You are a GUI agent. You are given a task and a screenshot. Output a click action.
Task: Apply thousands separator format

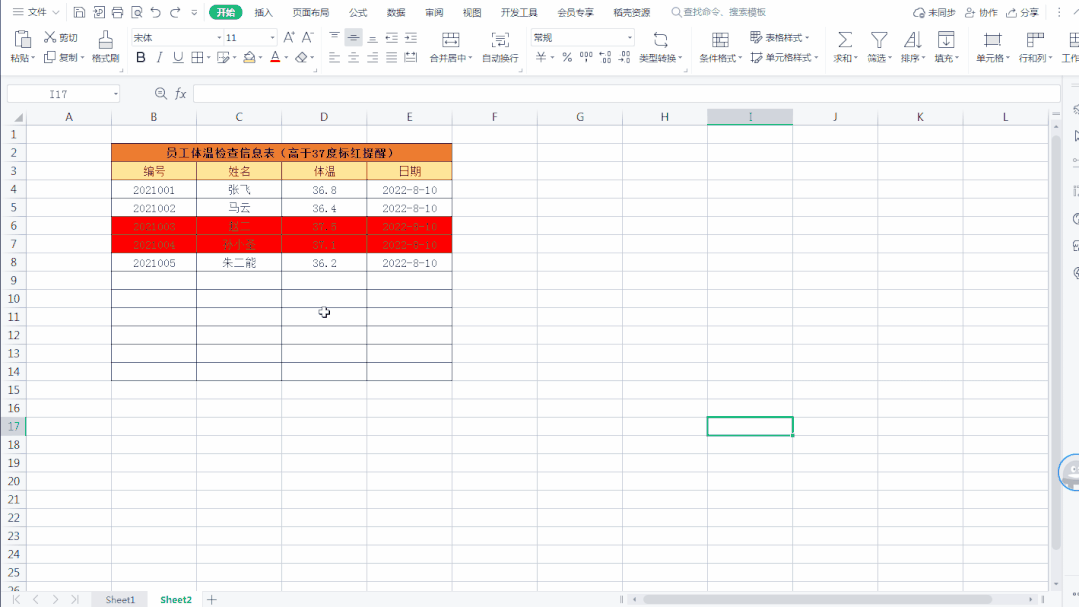(586, 58)
